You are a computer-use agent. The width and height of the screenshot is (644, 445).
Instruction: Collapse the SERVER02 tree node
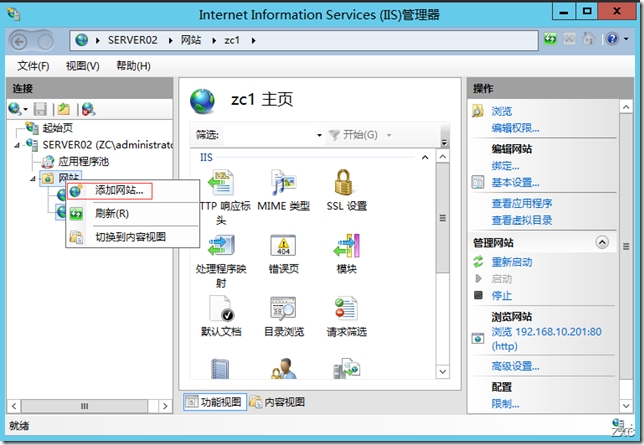17,145
